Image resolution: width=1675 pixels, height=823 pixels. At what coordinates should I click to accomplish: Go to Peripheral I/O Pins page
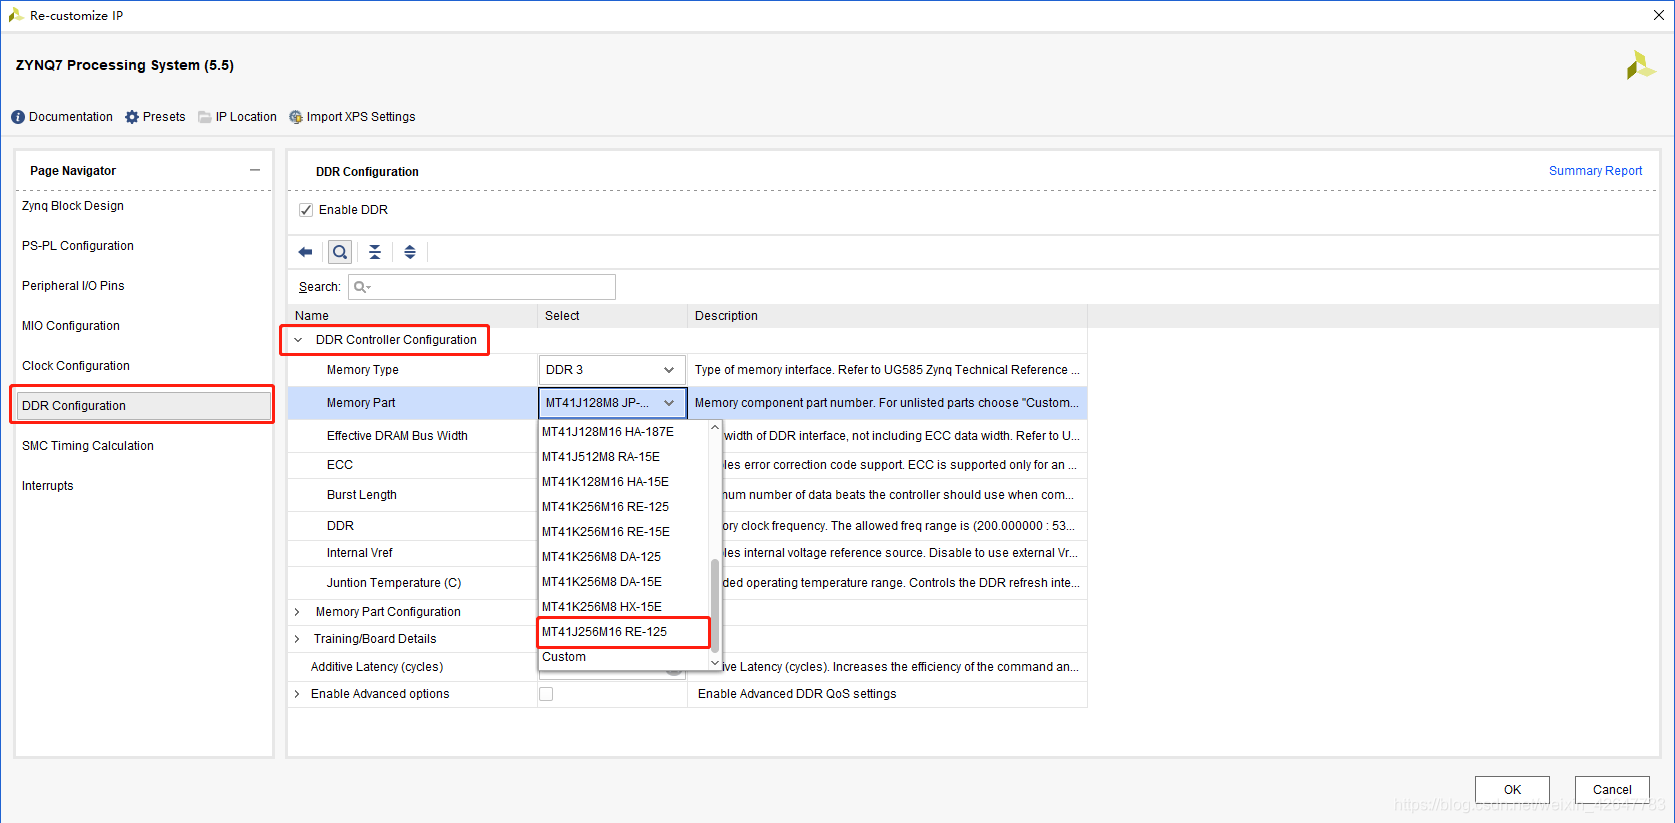(x=73, y=286)
